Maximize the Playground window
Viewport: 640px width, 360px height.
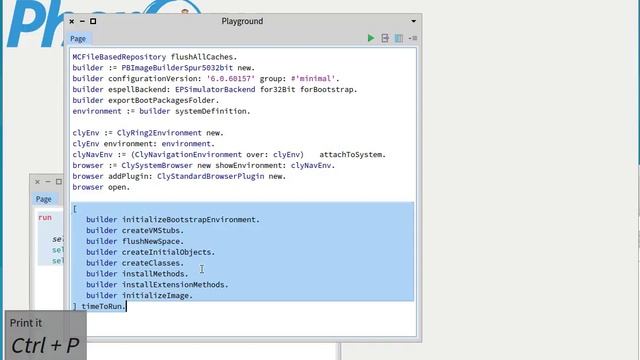coord(93,21)
